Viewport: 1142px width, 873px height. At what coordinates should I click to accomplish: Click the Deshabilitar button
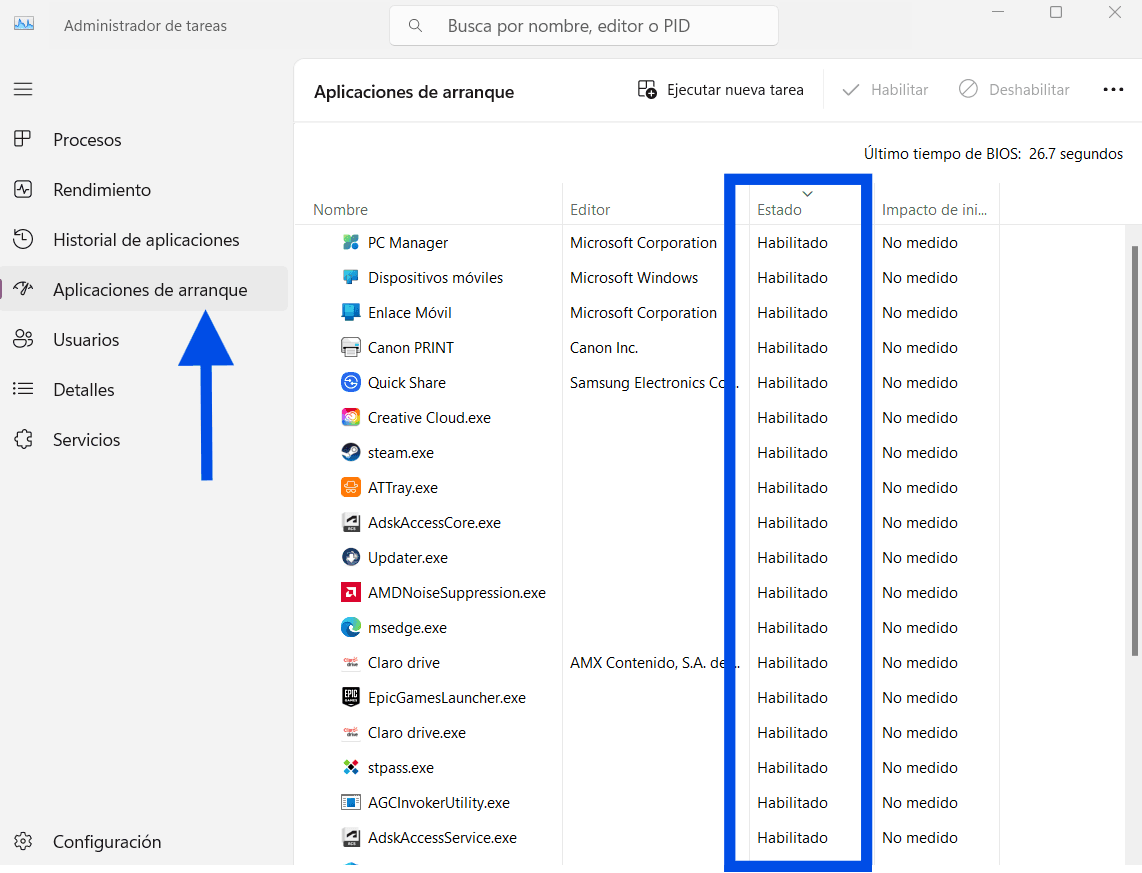click(1014, 90)
